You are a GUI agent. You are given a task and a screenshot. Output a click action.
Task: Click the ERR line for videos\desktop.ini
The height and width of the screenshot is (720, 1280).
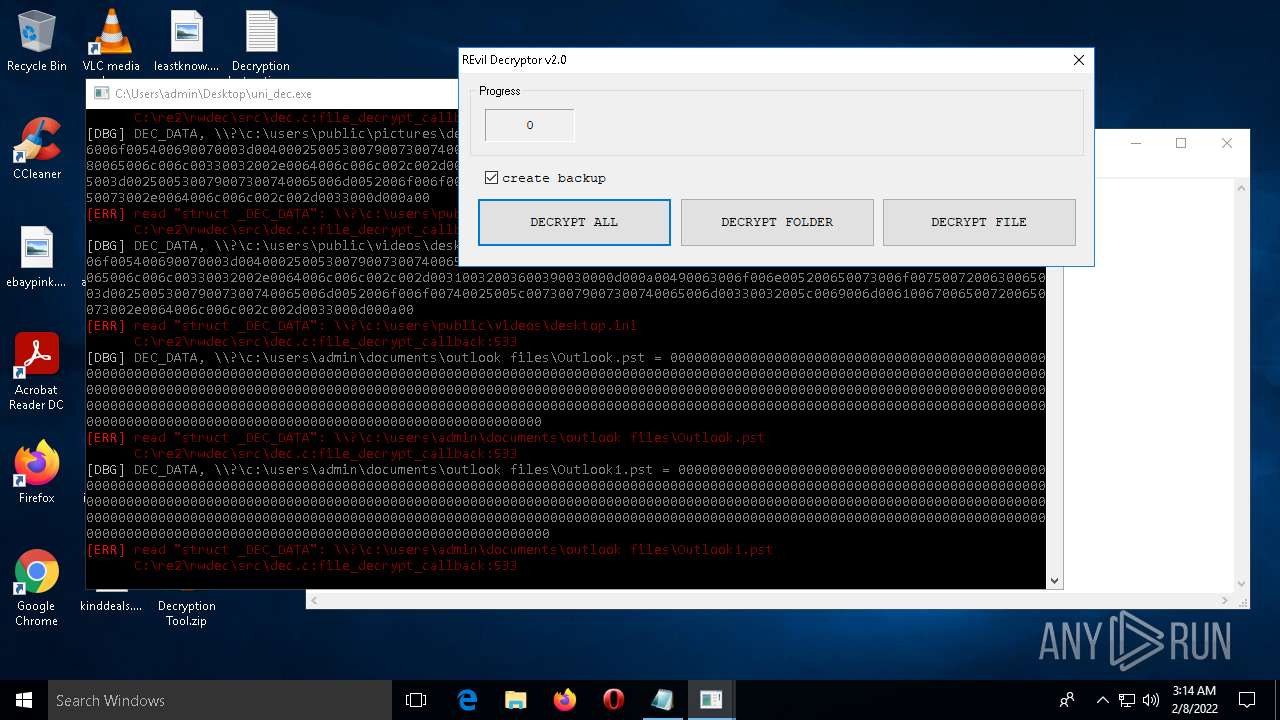[362, 326]
